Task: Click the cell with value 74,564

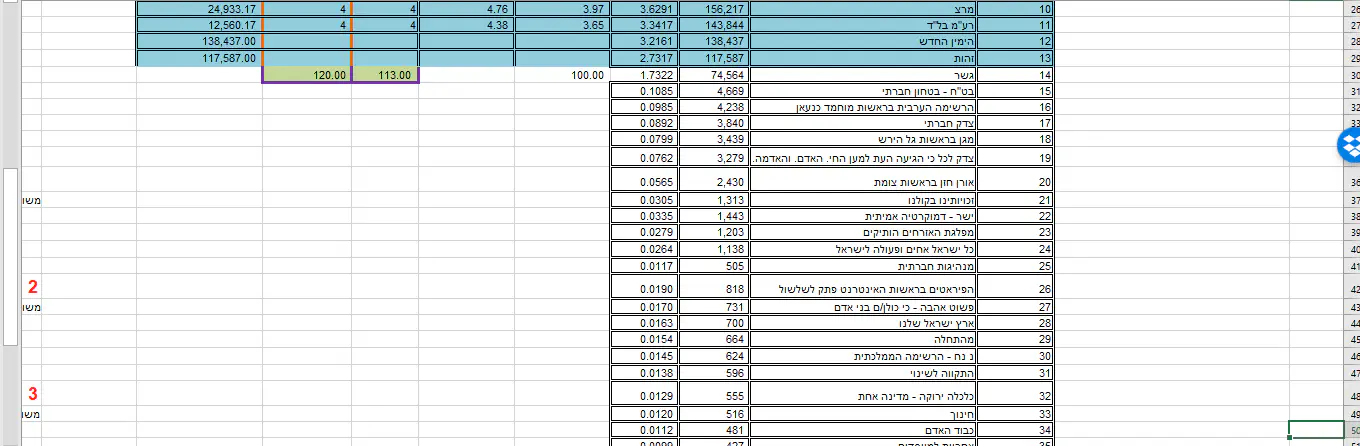Action: 713,75
